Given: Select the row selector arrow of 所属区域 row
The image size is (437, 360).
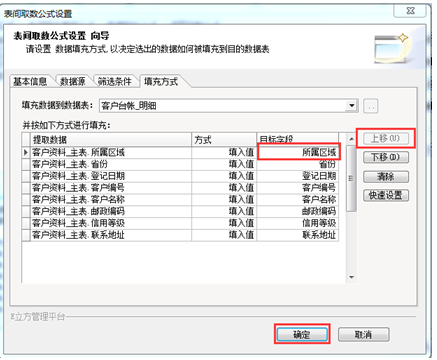Looking at the screenshot, I should click(x=26, y=153).
